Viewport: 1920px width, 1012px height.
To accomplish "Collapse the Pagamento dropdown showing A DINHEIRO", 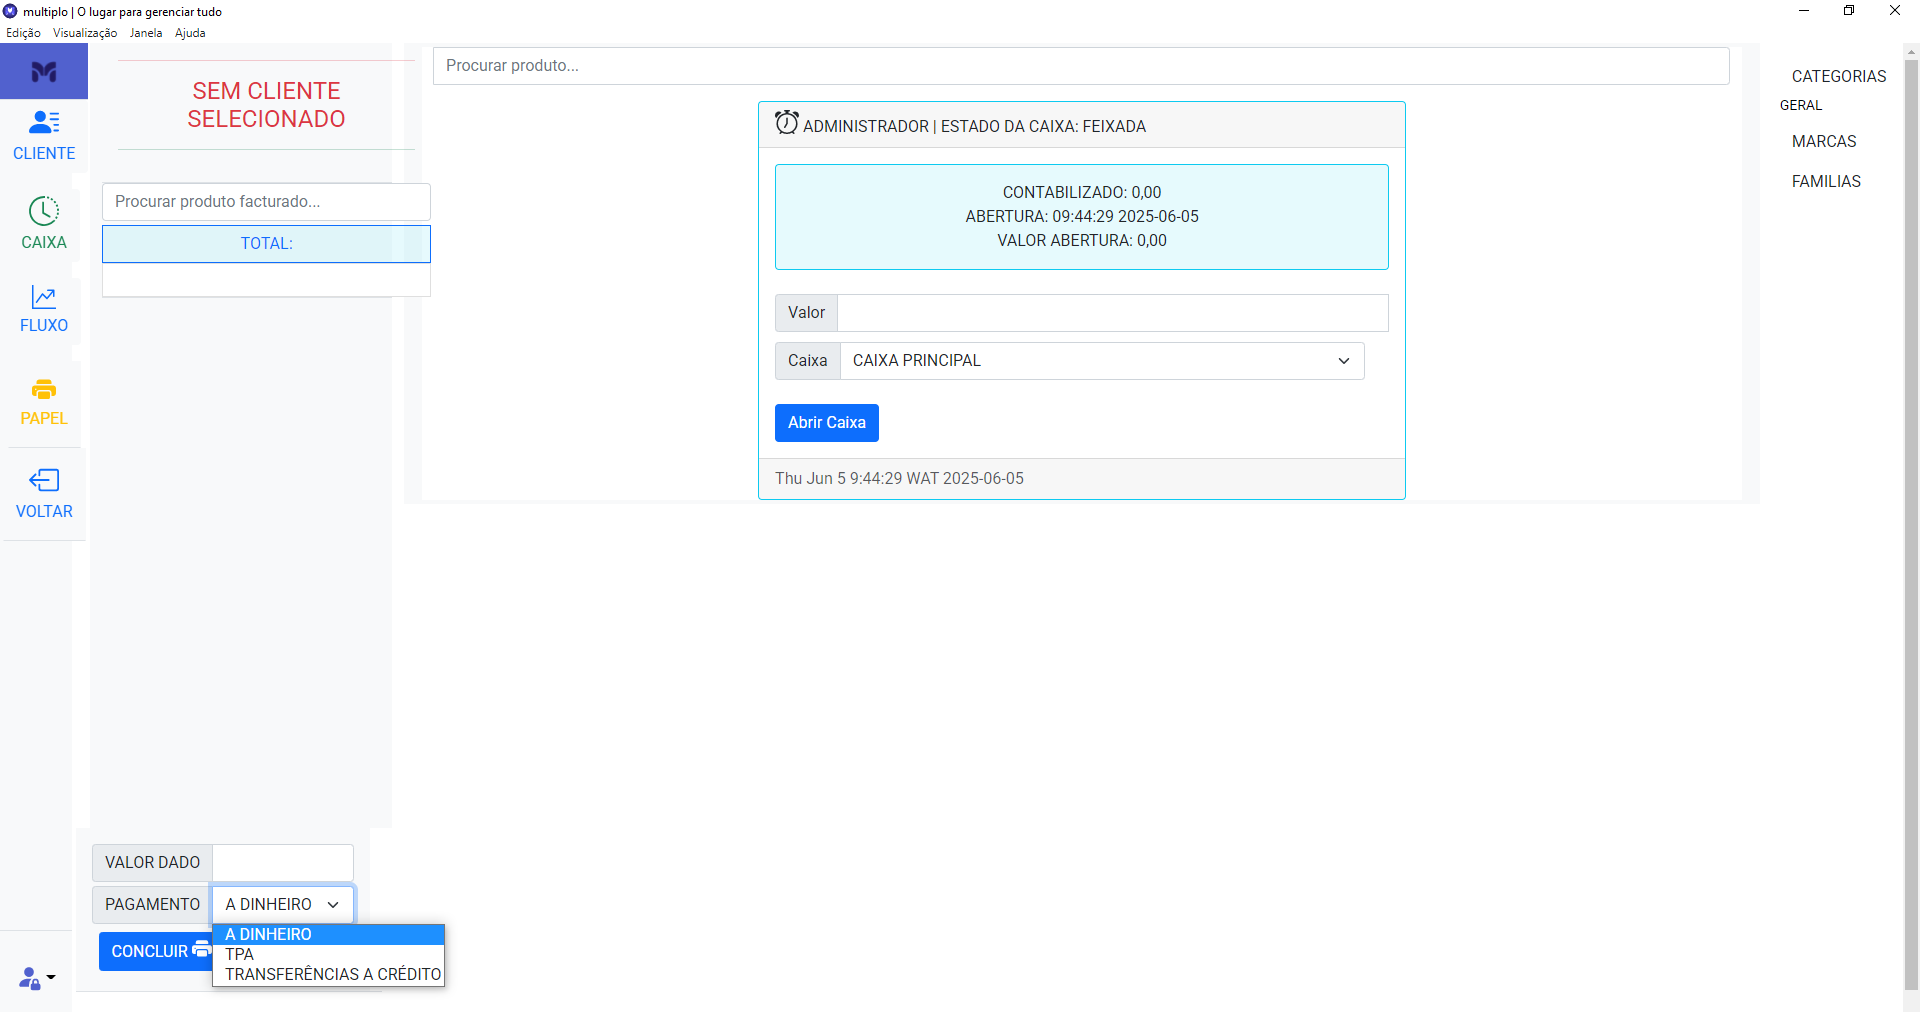I will click(x=283, y=905).
